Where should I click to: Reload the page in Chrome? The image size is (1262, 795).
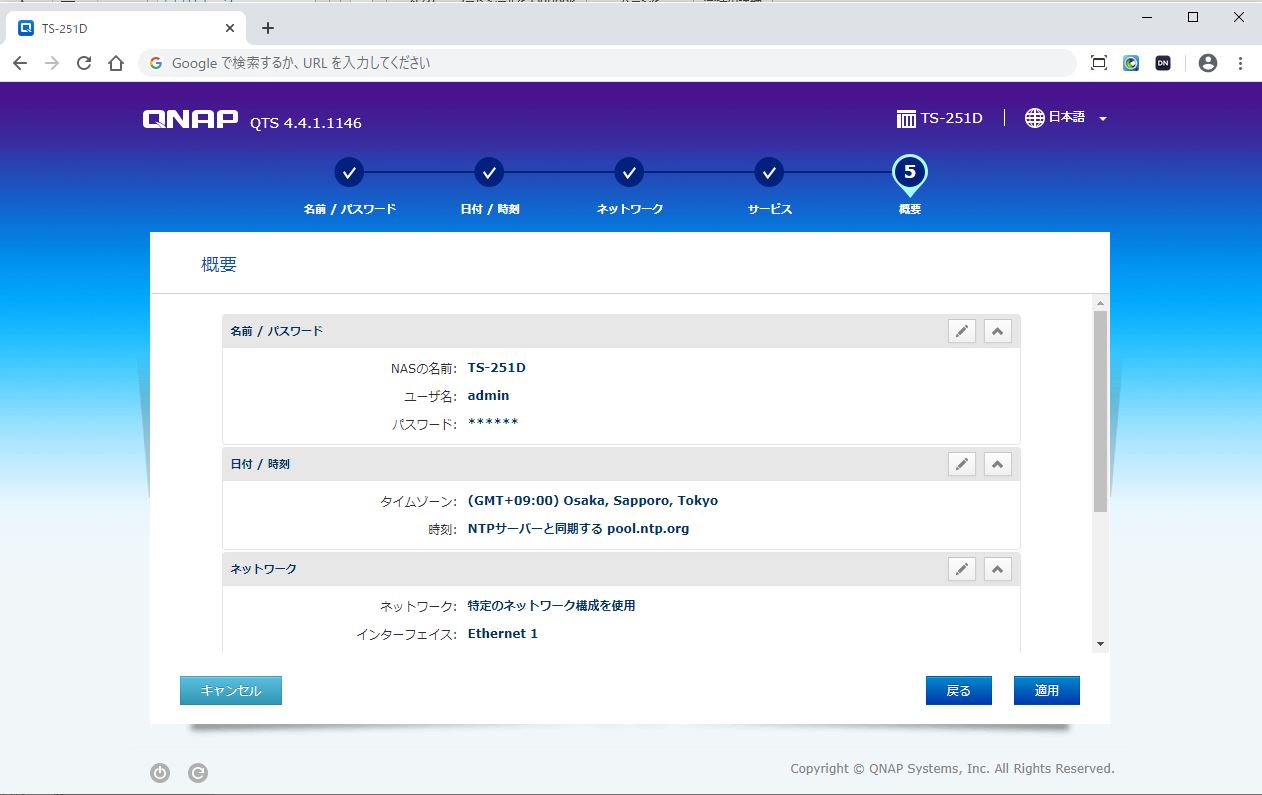pos(84,63)
